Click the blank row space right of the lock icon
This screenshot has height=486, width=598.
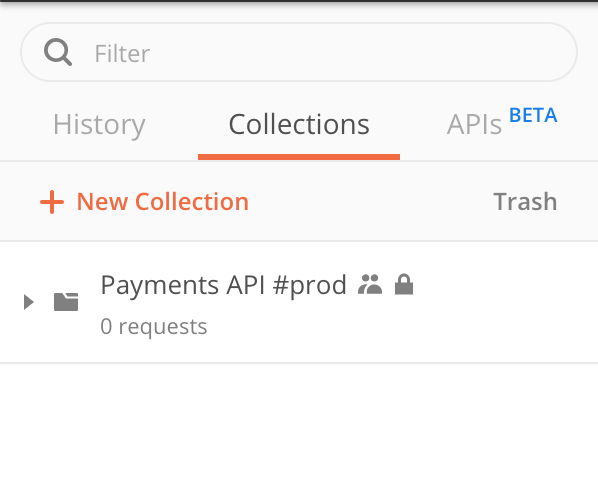(x=505, y=285)
